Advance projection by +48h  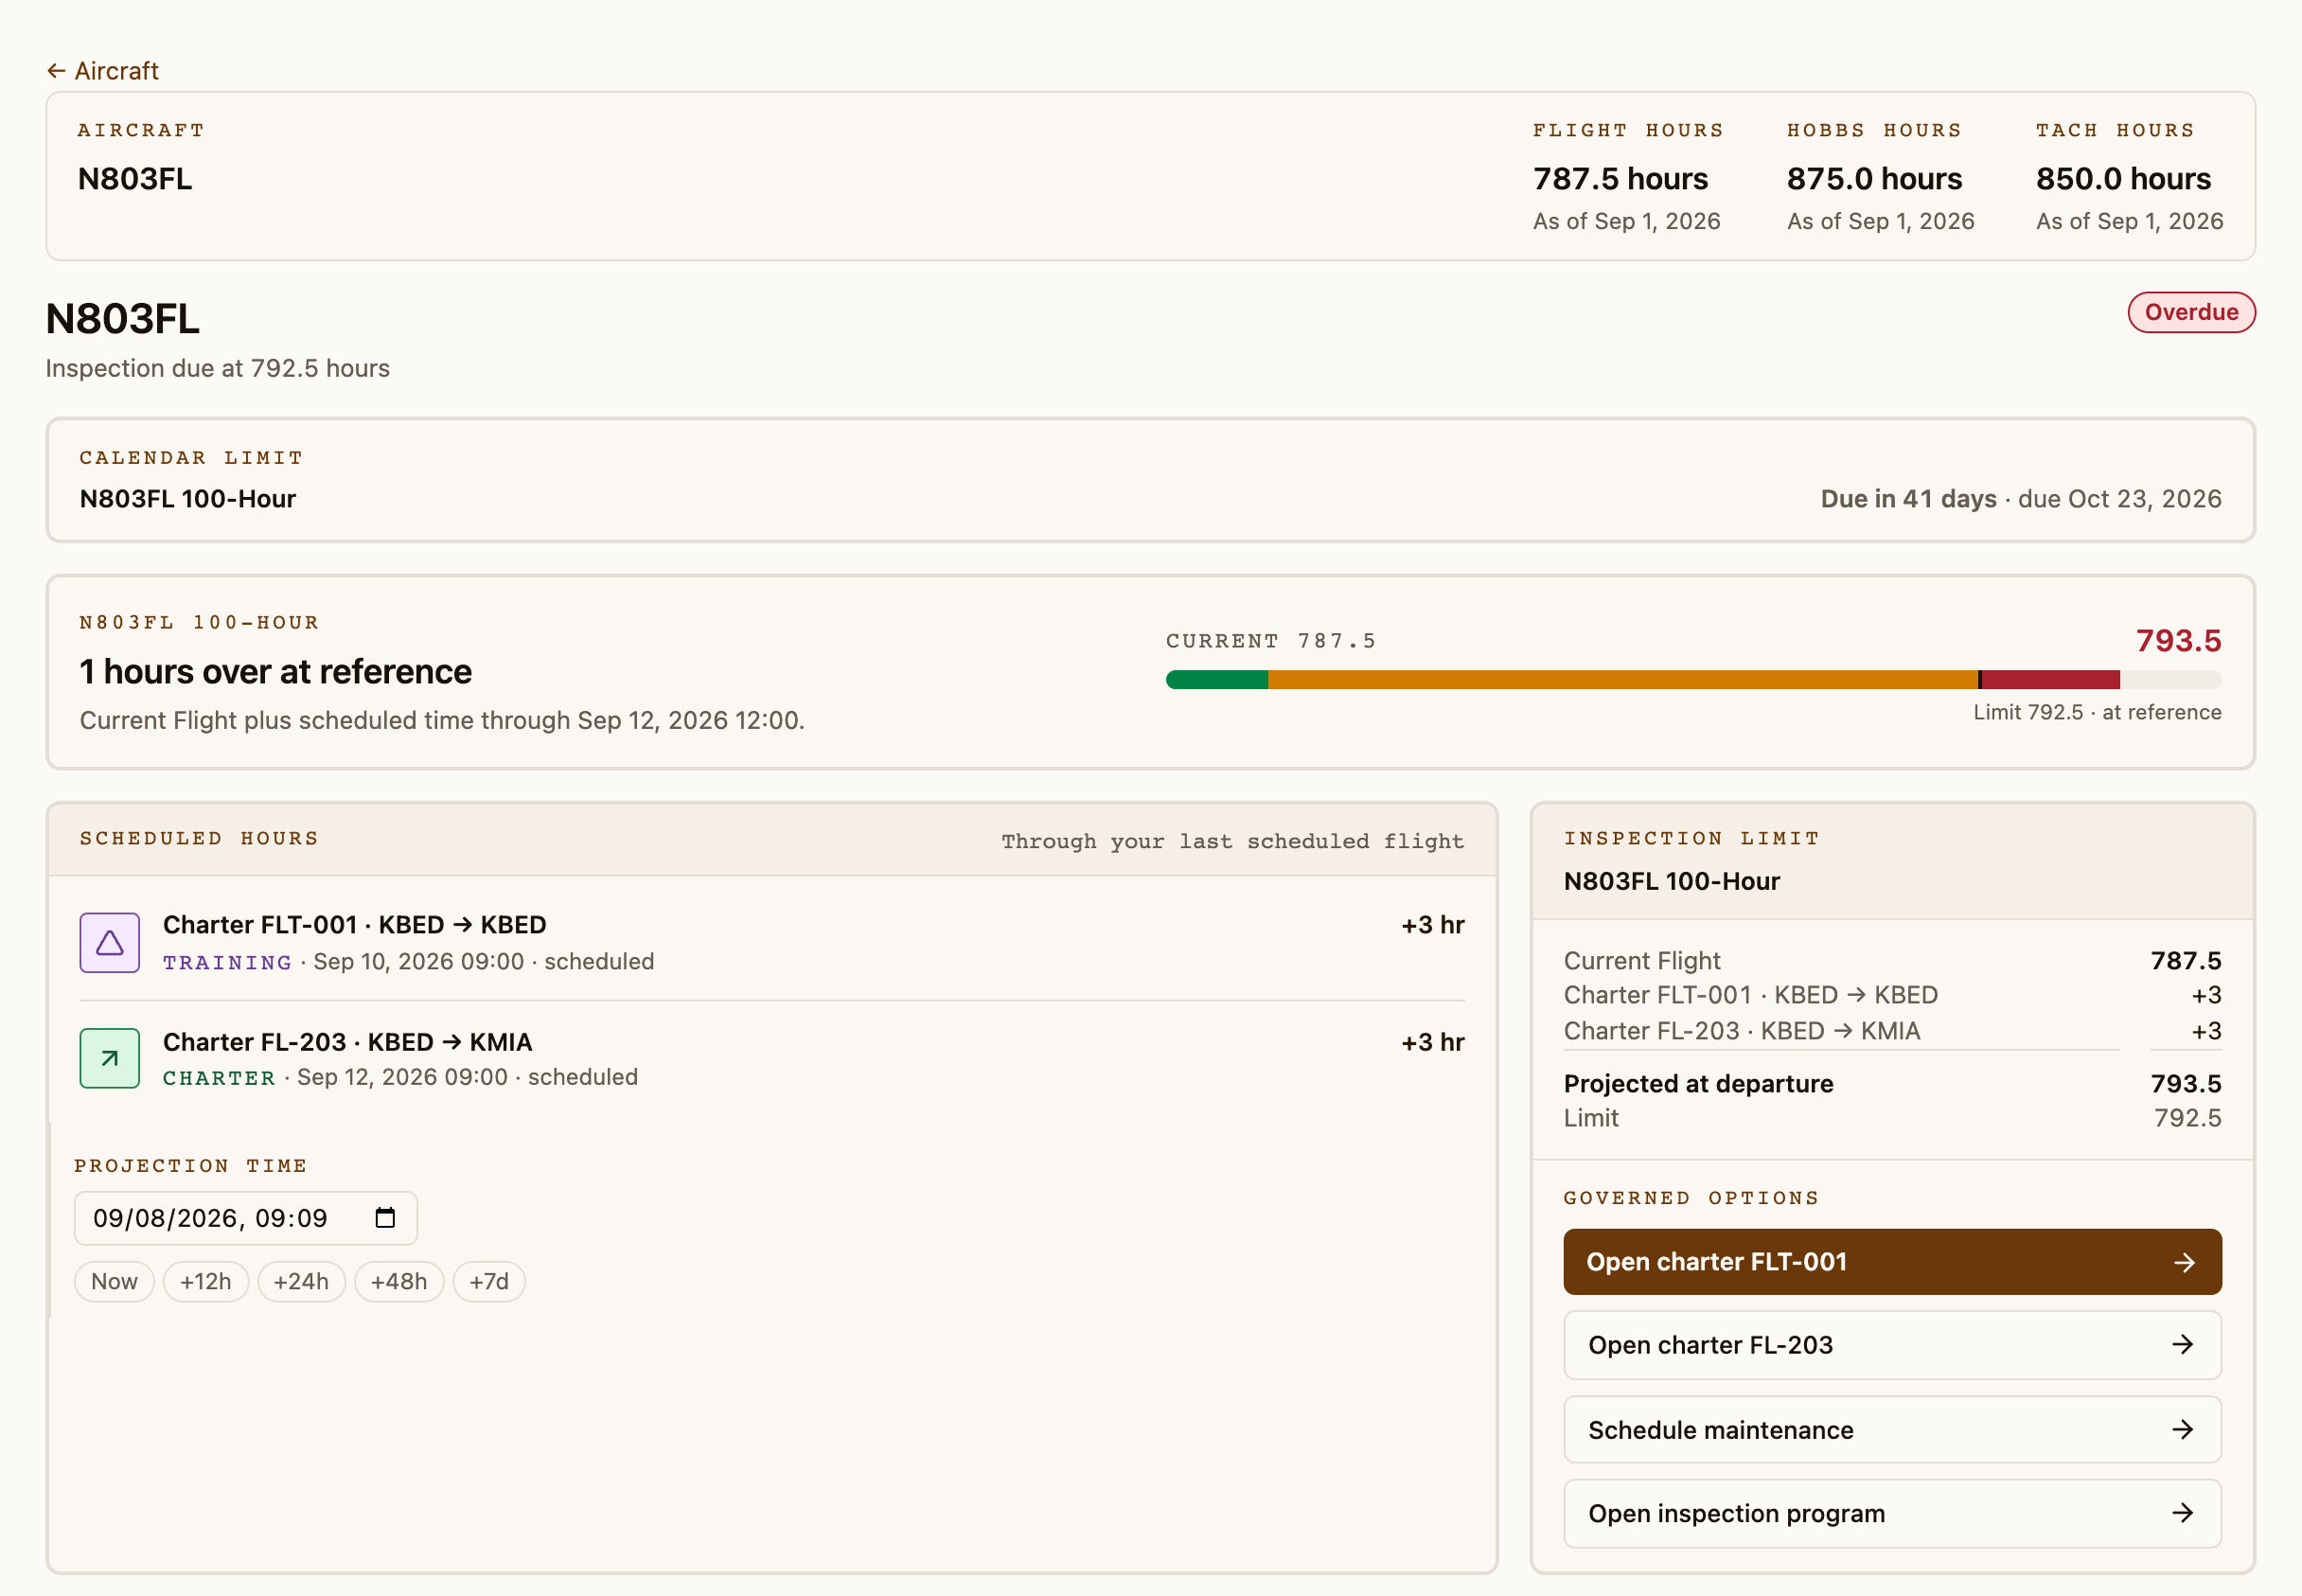click(399, 1281)
